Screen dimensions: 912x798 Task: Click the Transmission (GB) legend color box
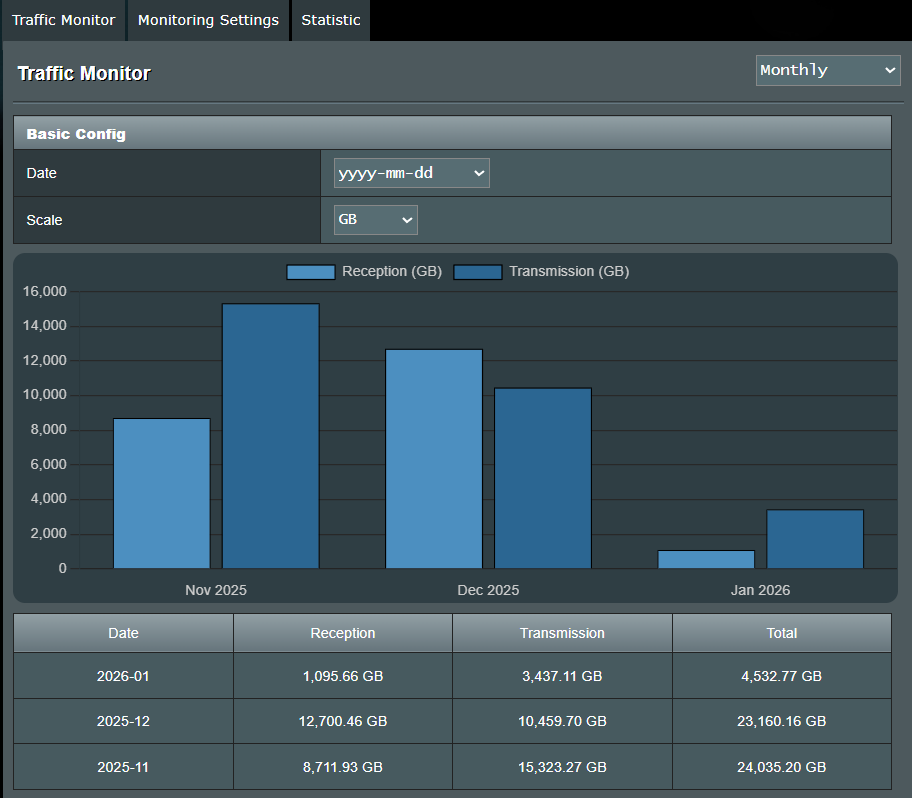coord(477,272)
